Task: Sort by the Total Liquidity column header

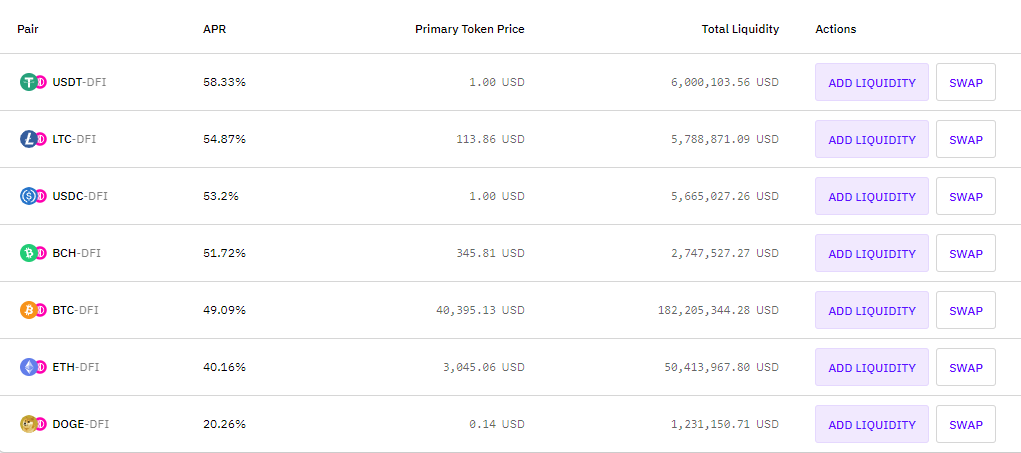Action: coord(740,29)
